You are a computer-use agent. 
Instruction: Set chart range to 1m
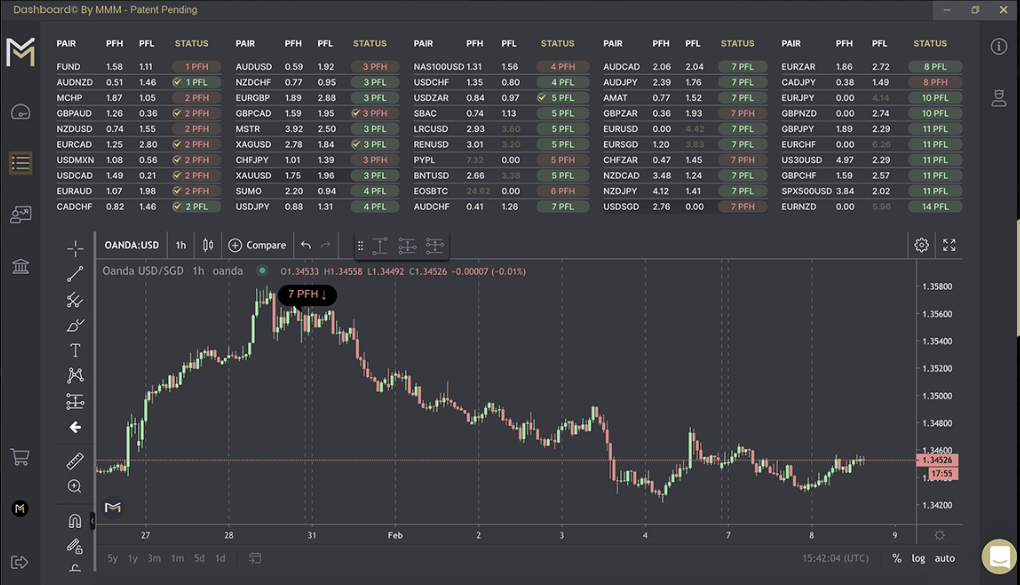(x=177, y=558)
